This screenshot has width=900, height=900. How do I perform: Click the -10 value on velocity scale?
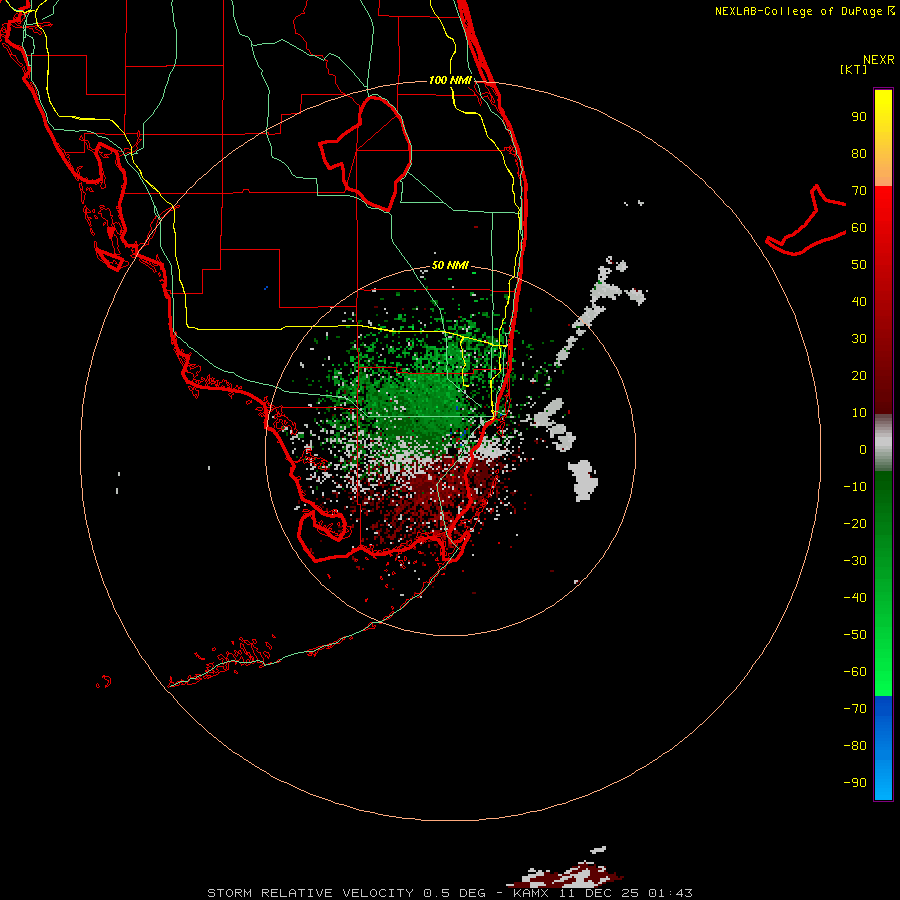tap(855, 487)
